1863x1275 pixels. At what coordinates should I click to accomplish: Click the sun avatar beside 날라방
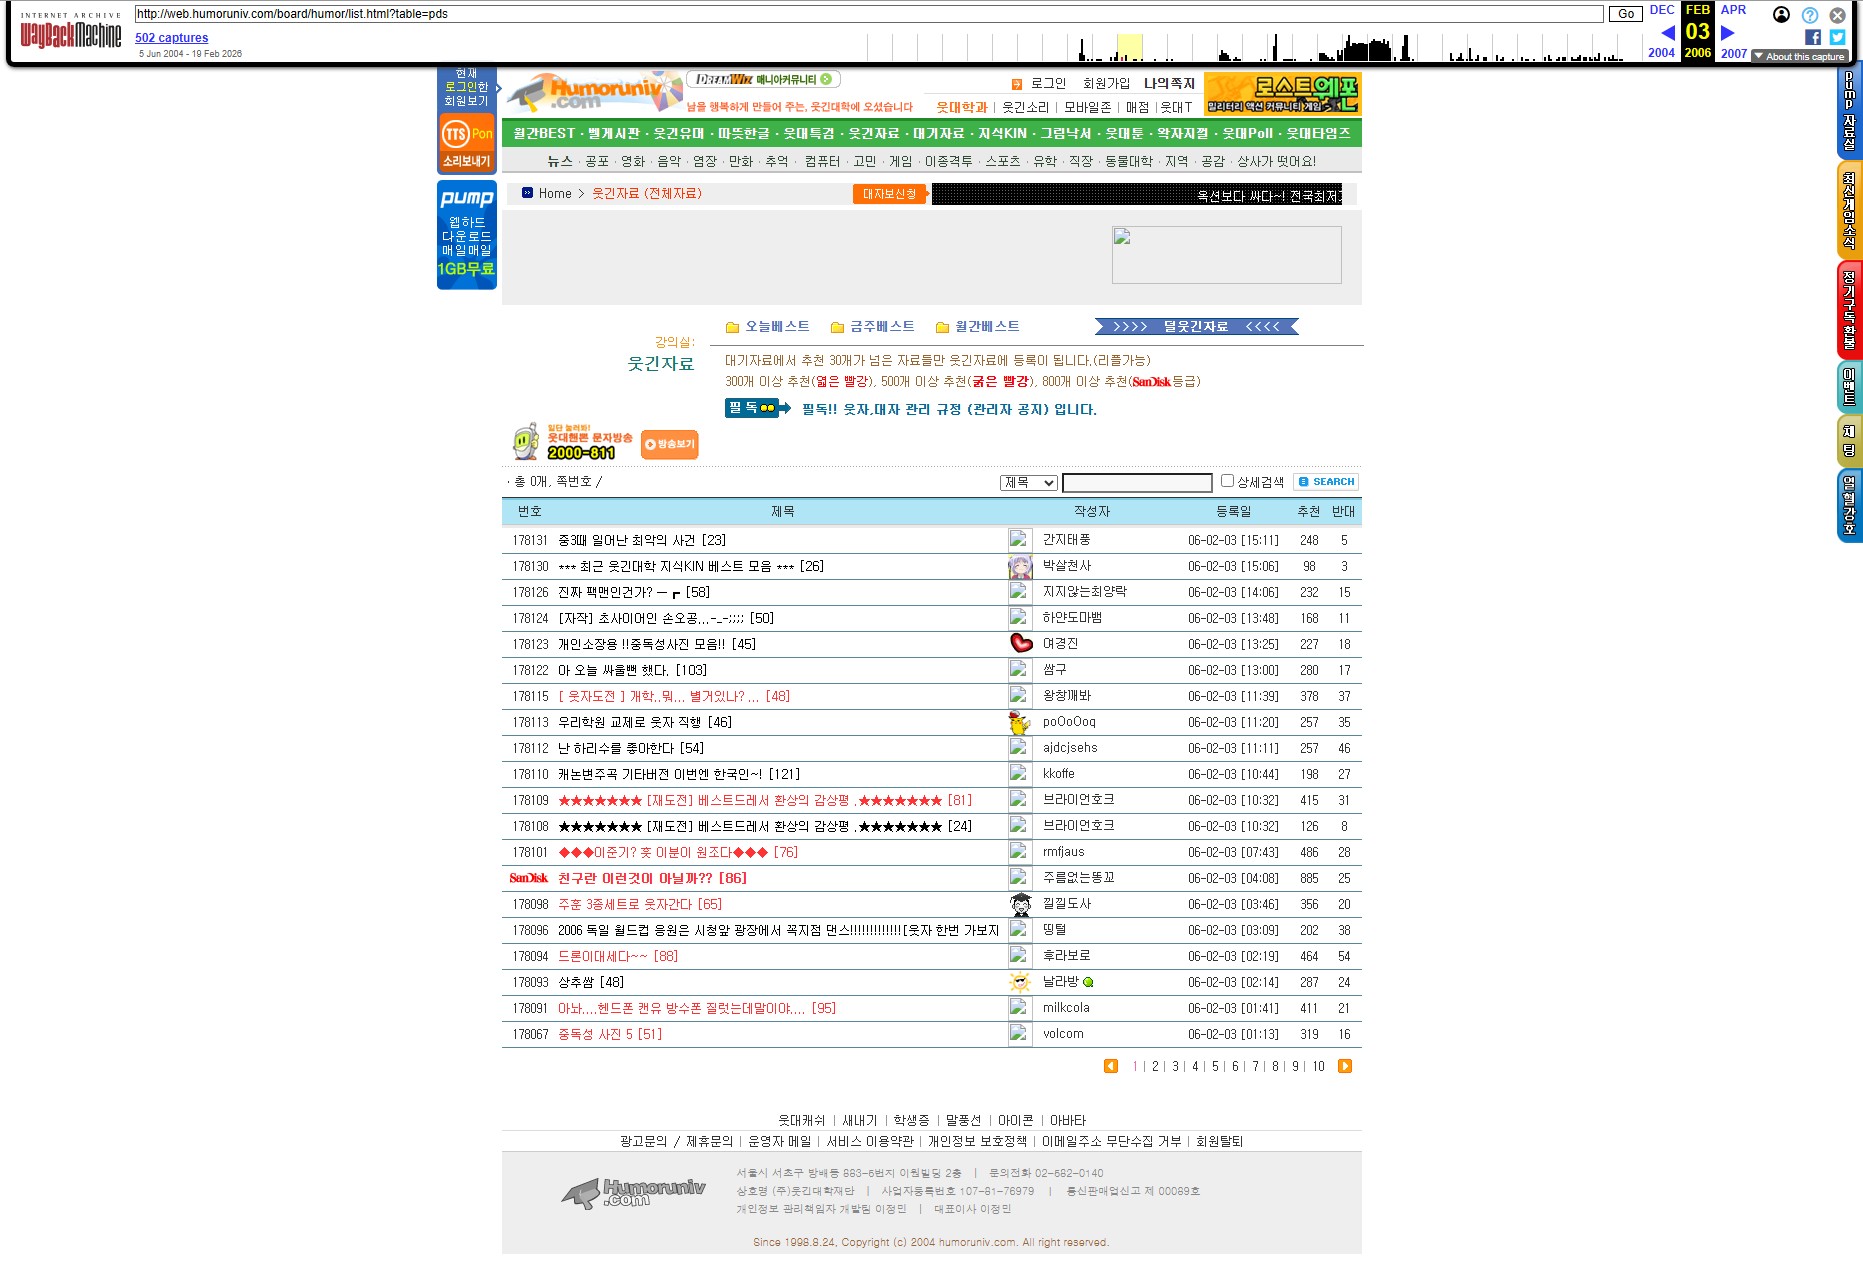1020,982
